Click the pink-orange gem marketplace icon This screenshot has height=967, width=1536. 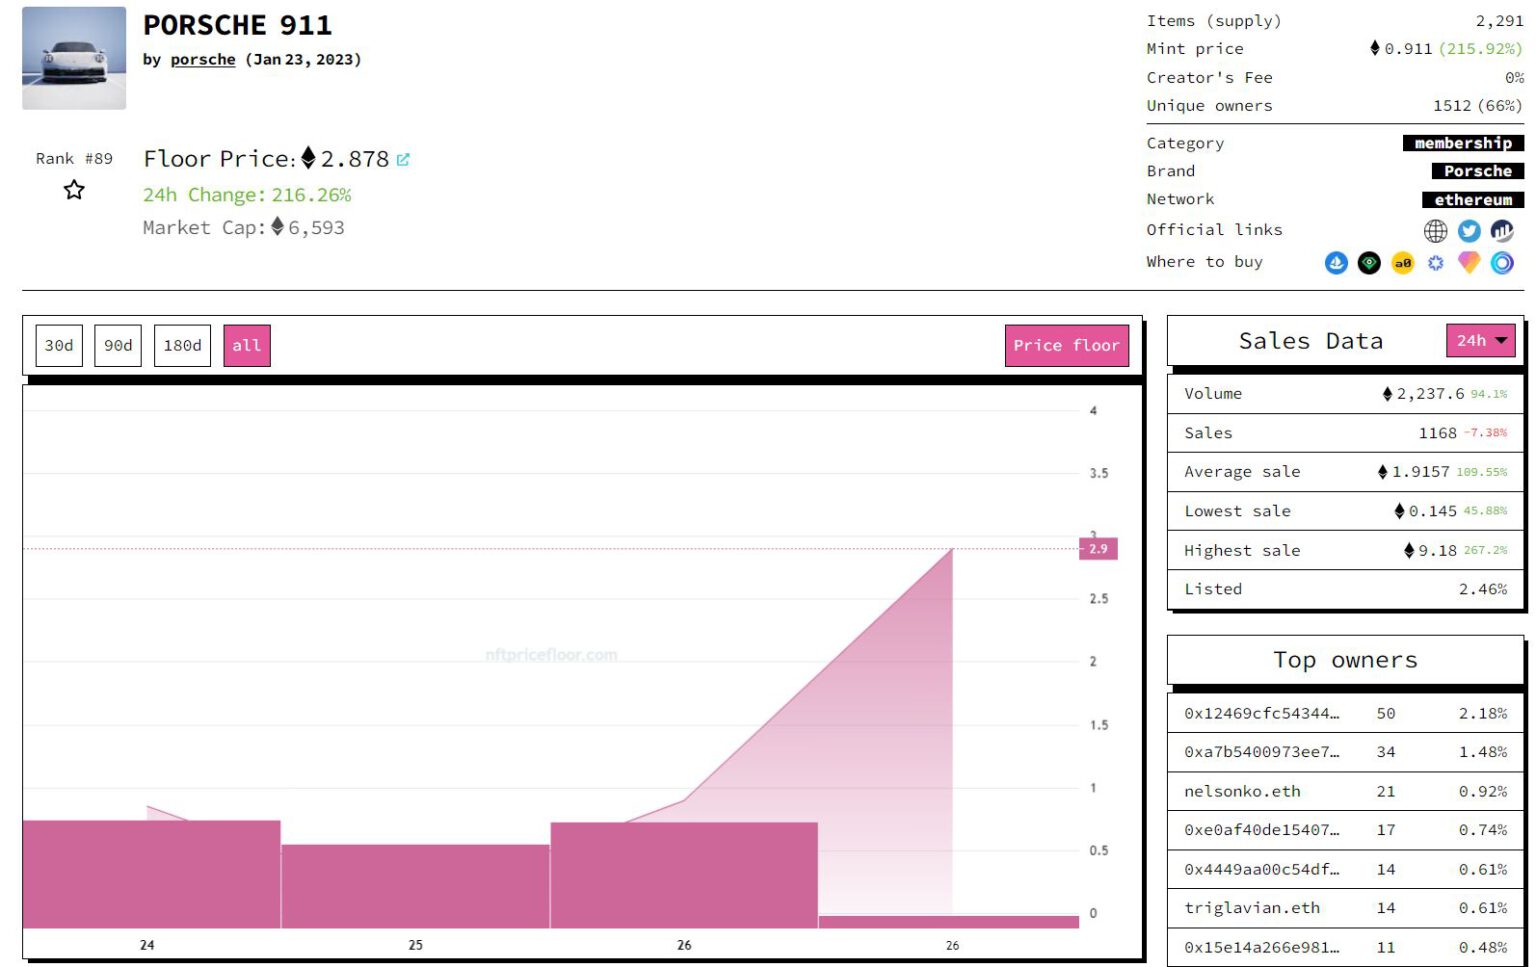click(1469, 263)
